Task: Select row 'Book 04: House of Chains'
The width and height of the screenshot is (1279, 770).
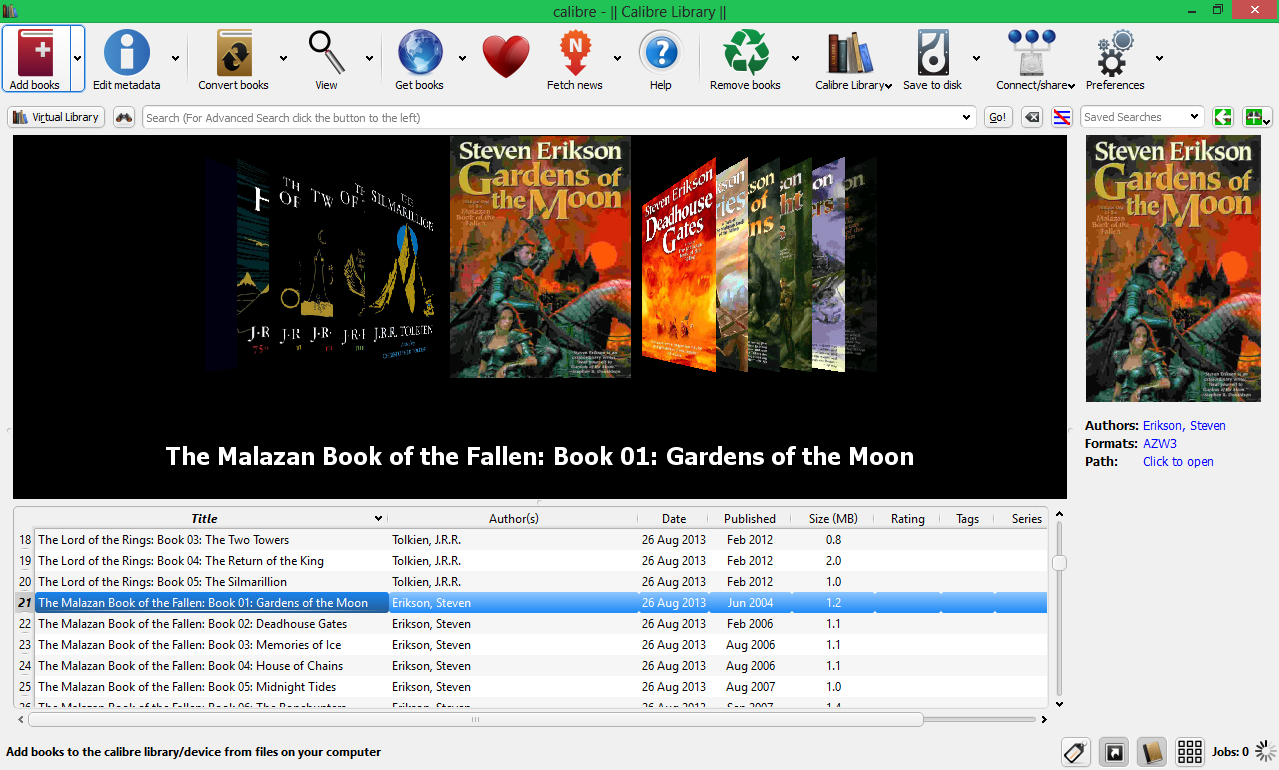Action: click(540, 666)
